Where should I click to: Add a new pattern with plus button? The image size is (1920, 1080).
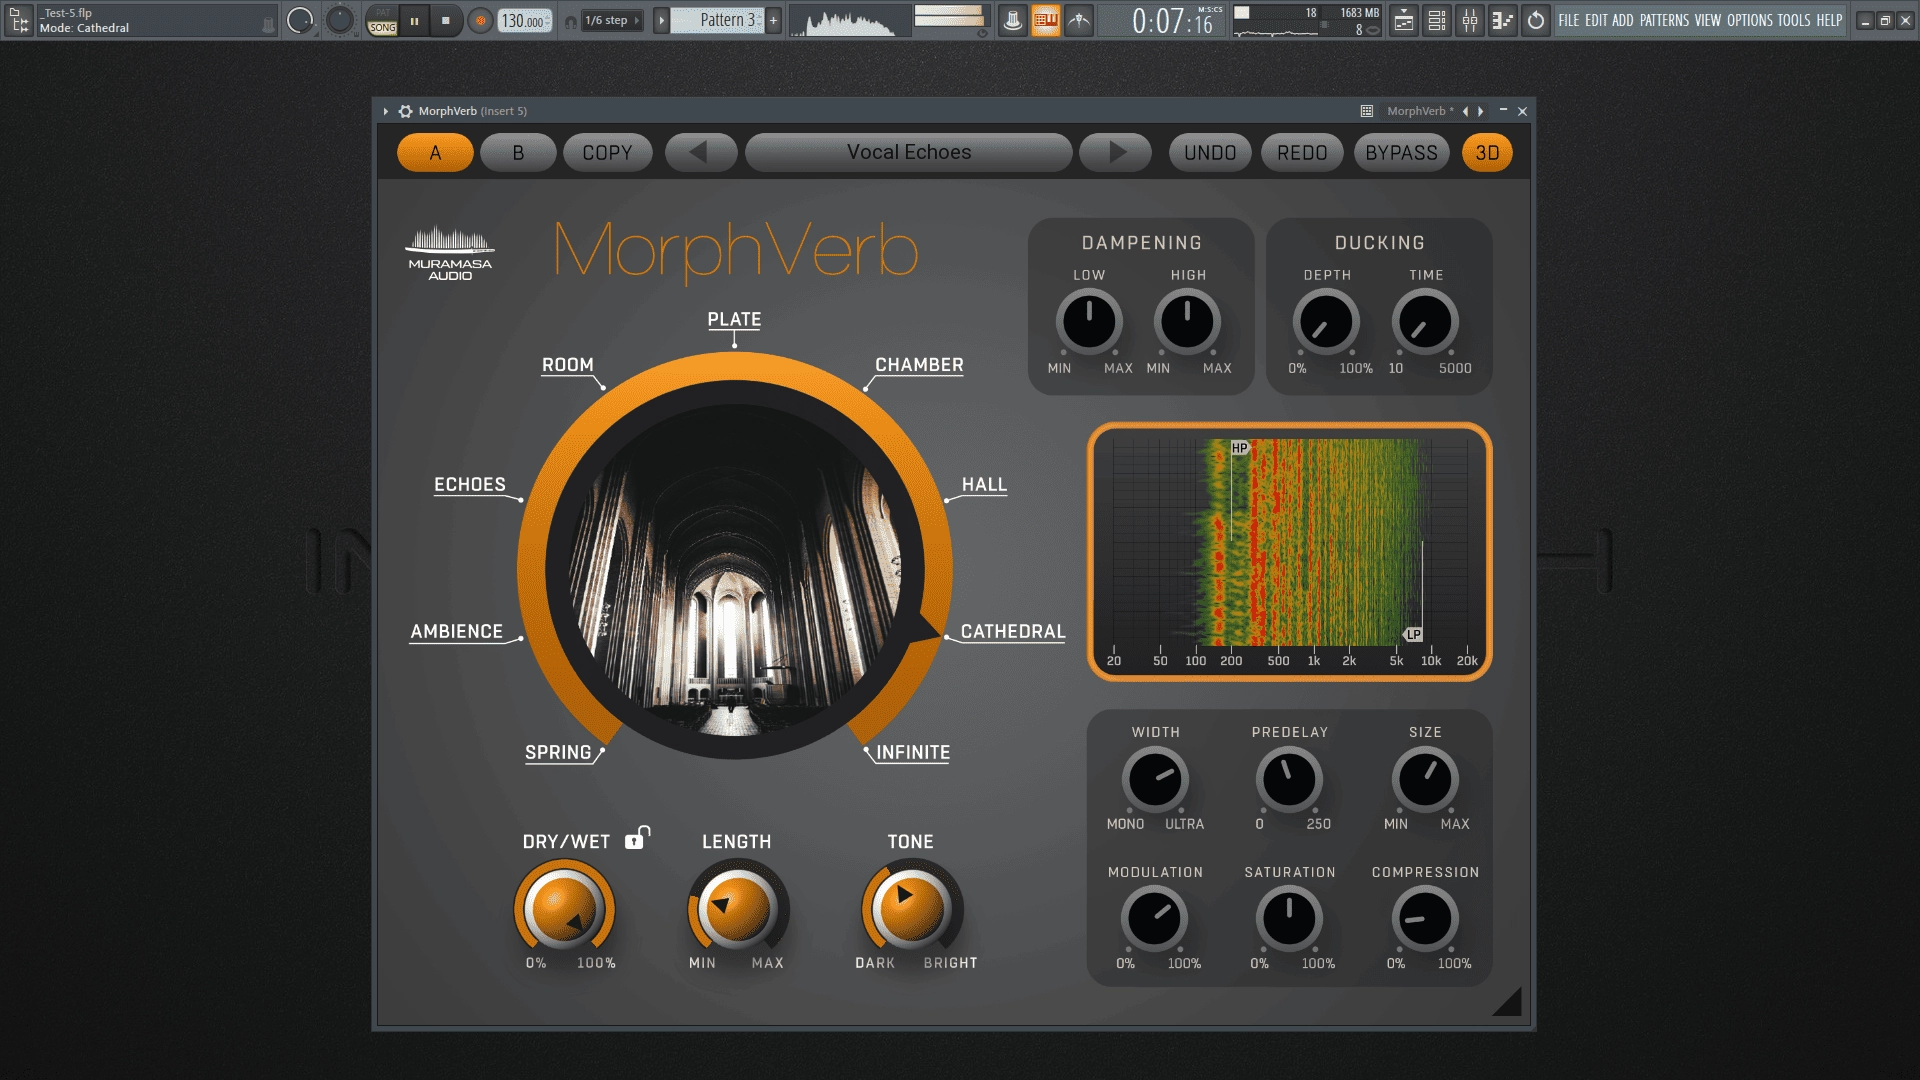click(773, 20)
